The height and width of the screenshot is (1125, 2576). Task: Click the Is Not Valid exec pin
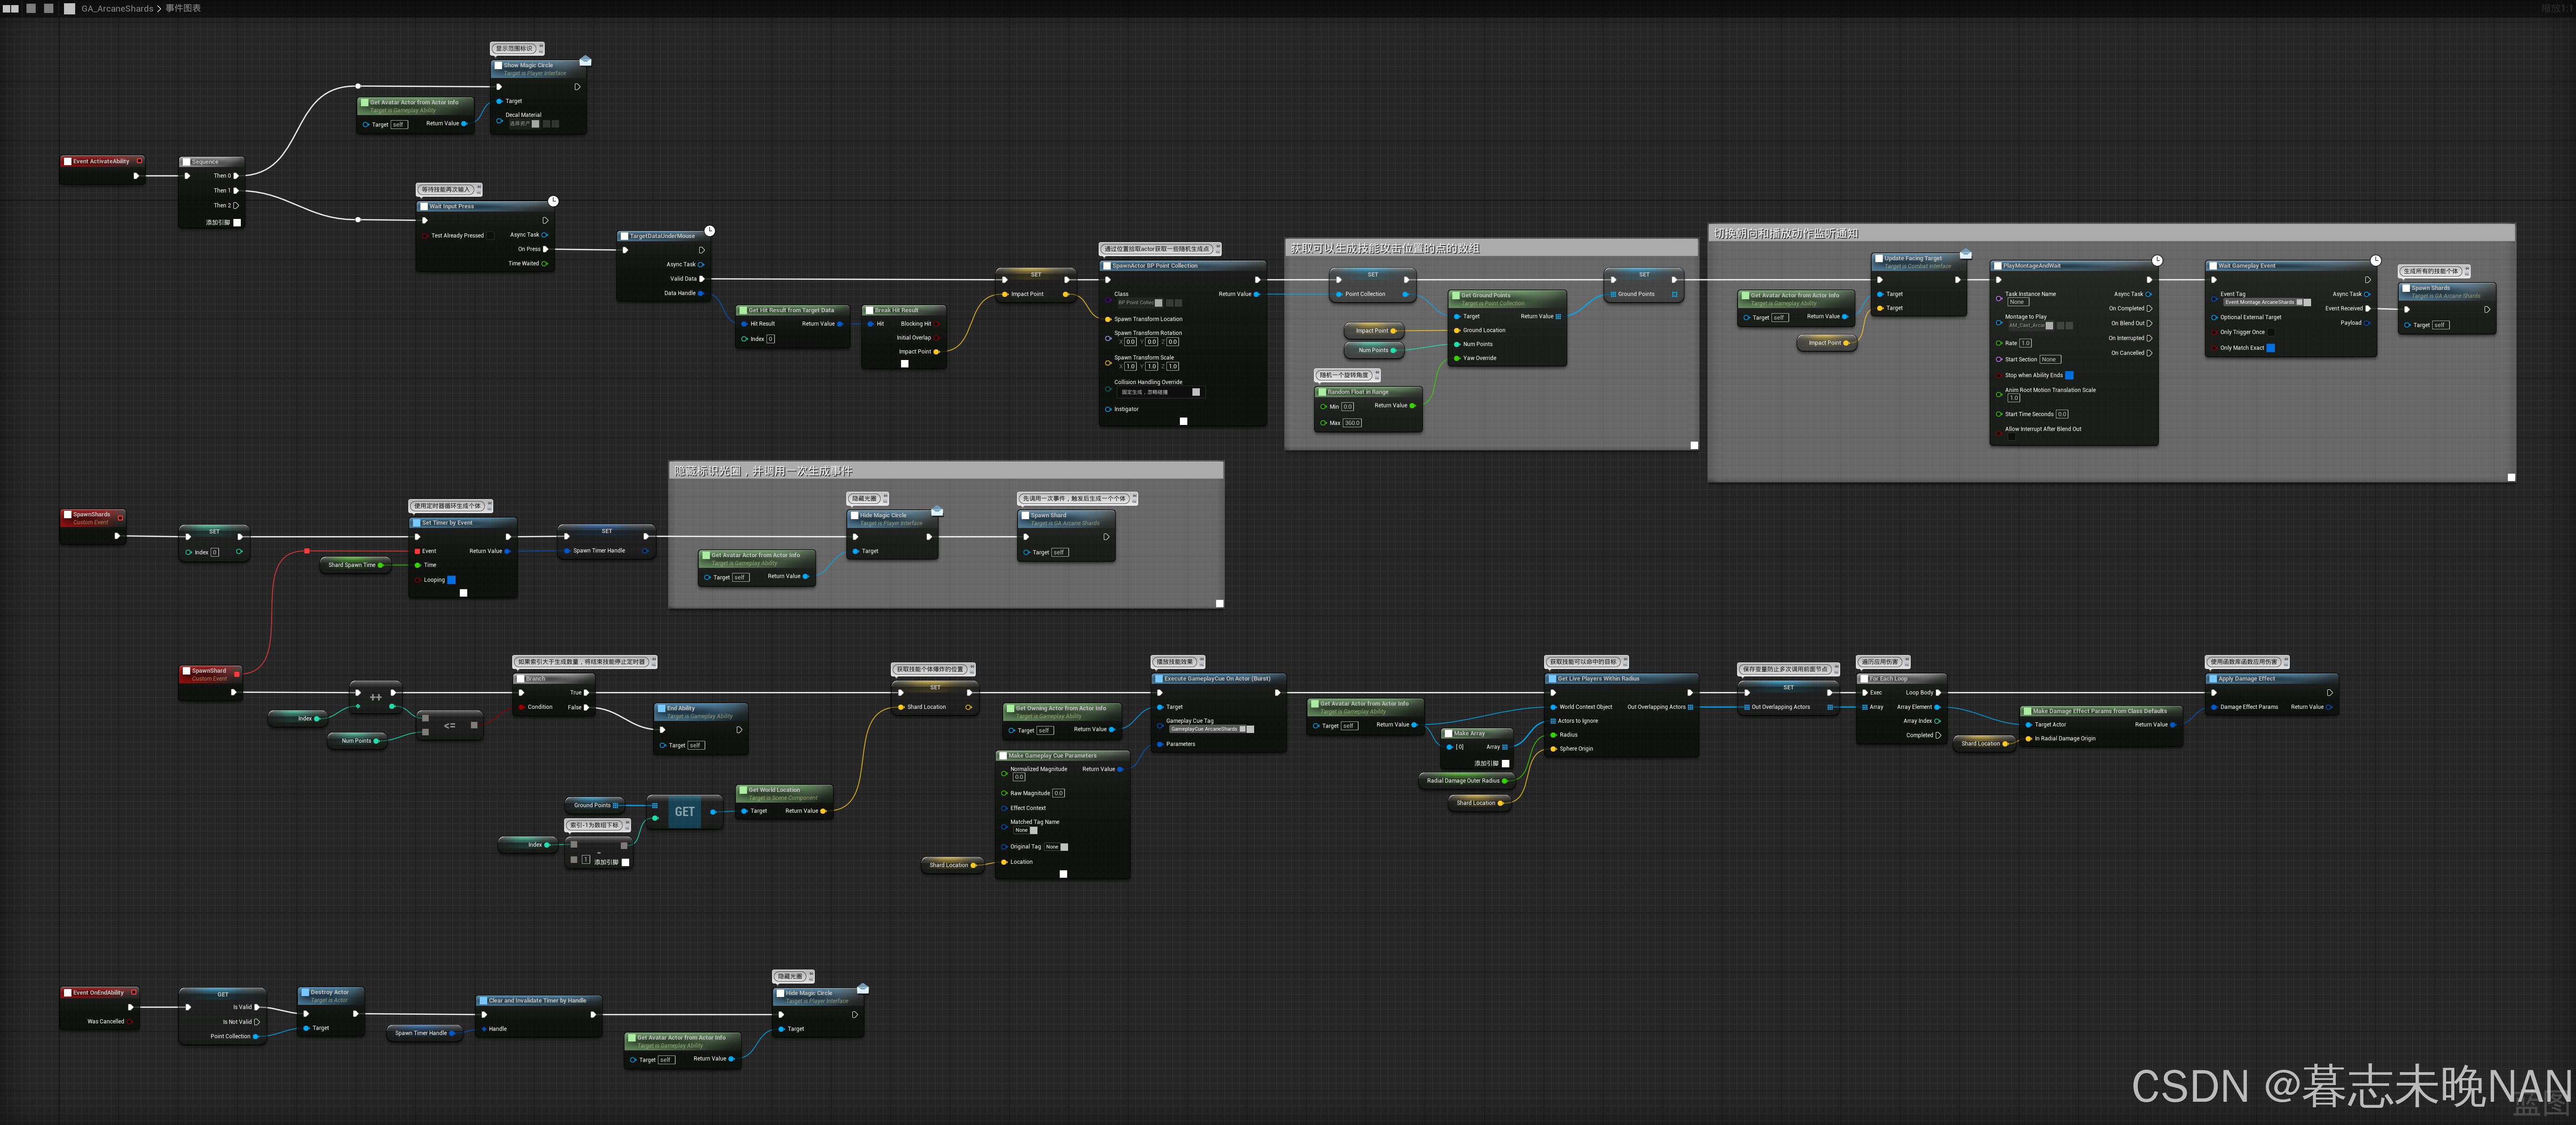coord(257,1022)
